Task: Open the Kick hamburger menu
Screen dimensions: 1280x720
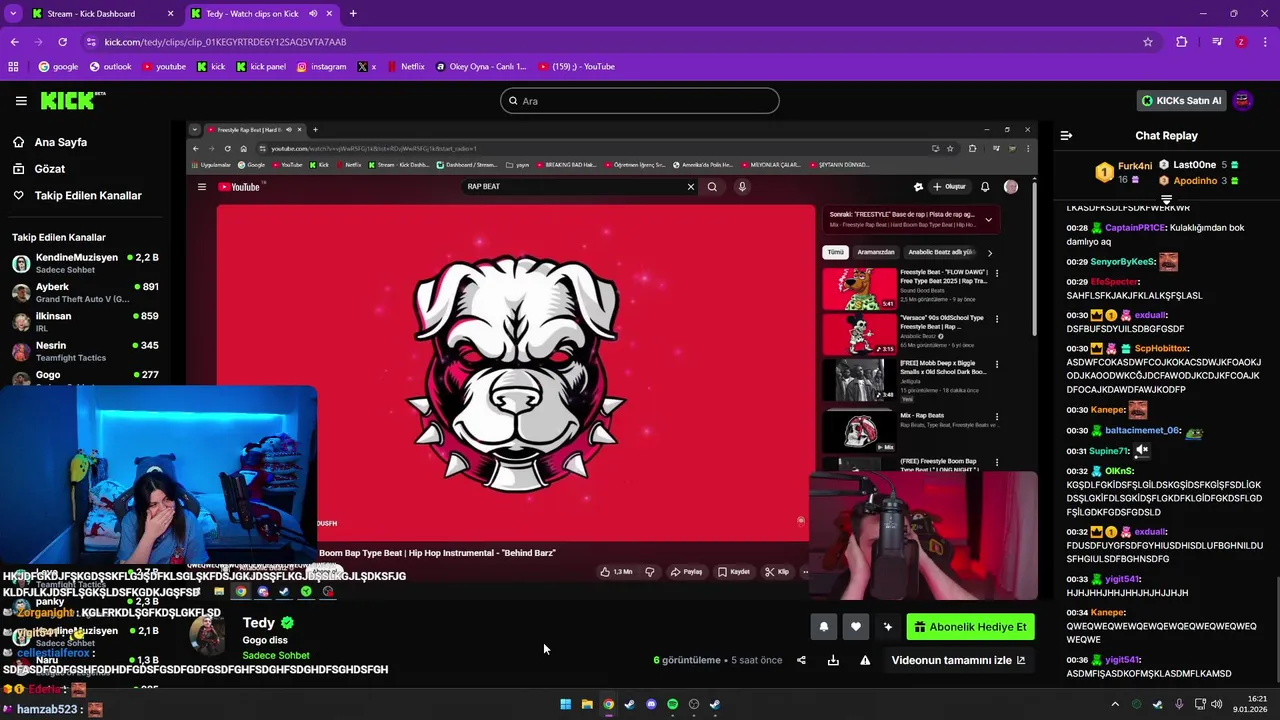Action: [21, 100]
